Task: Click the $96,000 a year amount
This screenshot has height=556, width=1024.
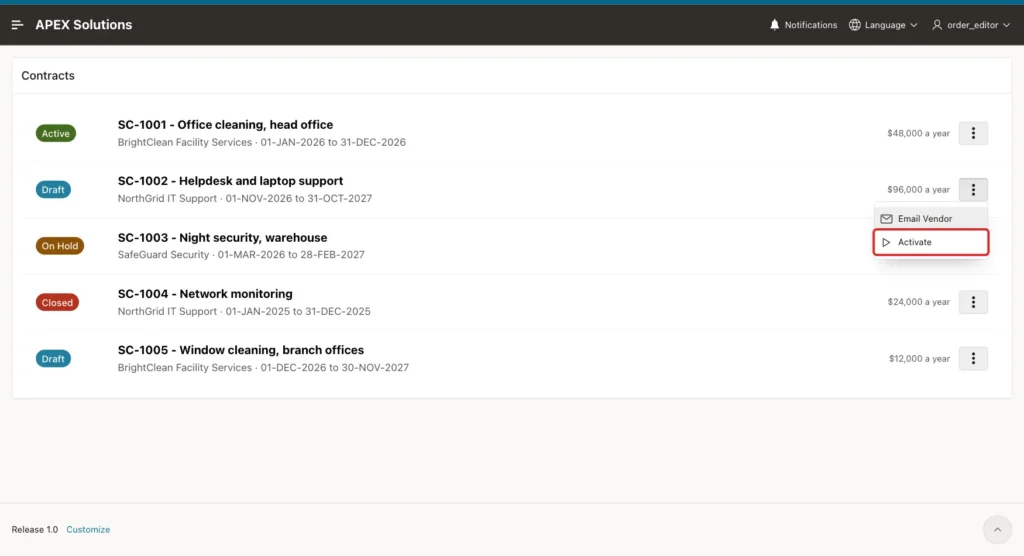Action: pyautogui.click(x=918, y=189)
